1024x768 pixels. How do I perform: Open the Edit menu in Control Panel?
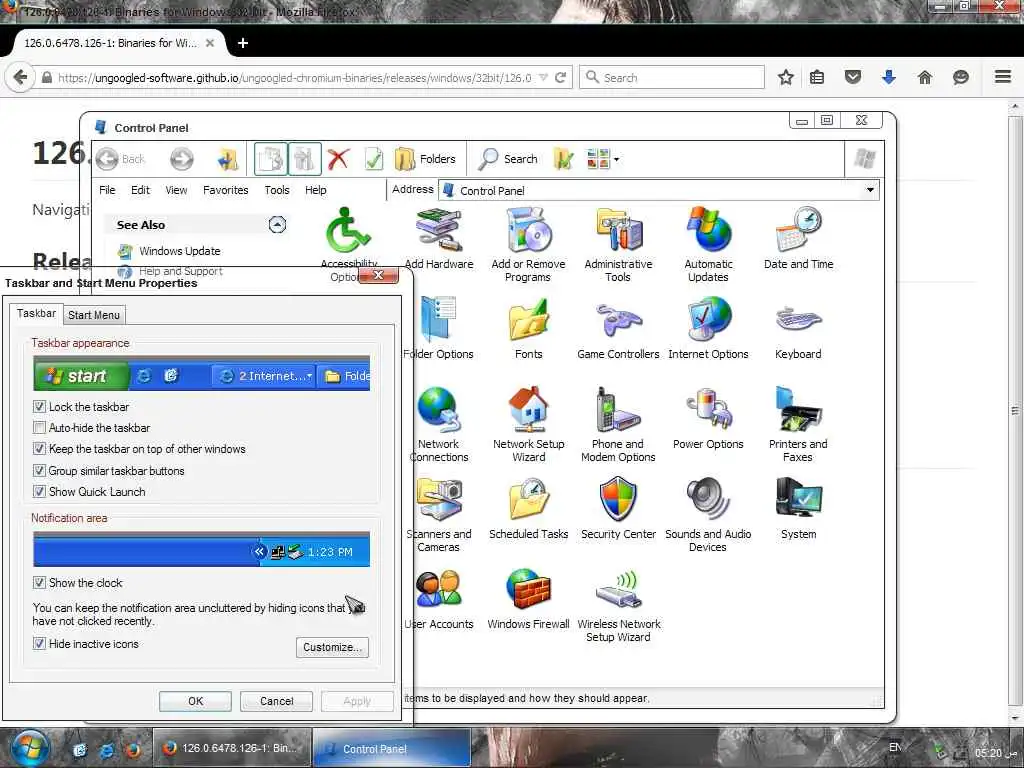(x=140, y=190)
